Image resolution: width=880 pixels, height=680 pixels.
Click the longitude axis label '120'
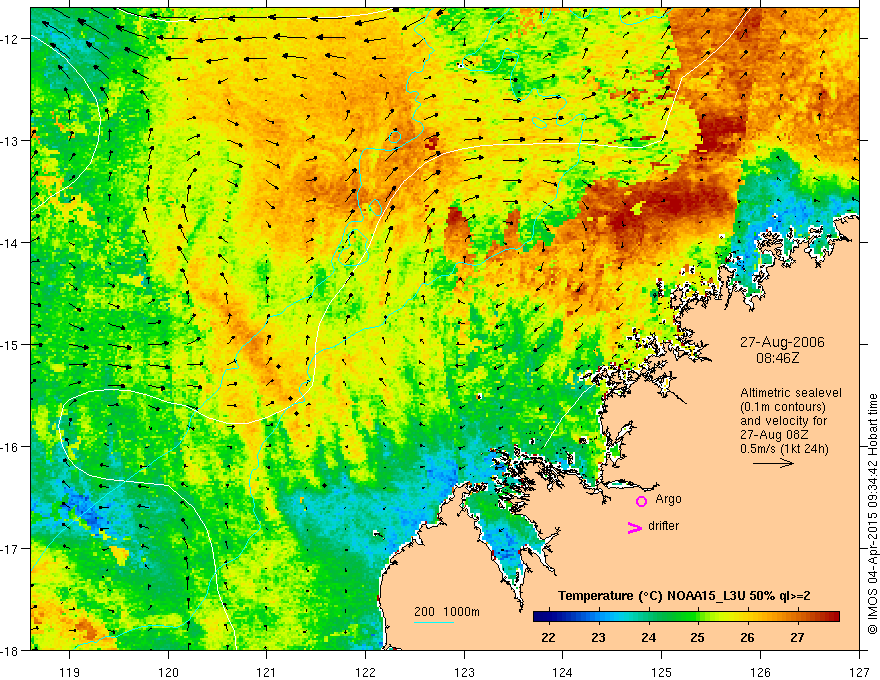click(x=168, y=672)
